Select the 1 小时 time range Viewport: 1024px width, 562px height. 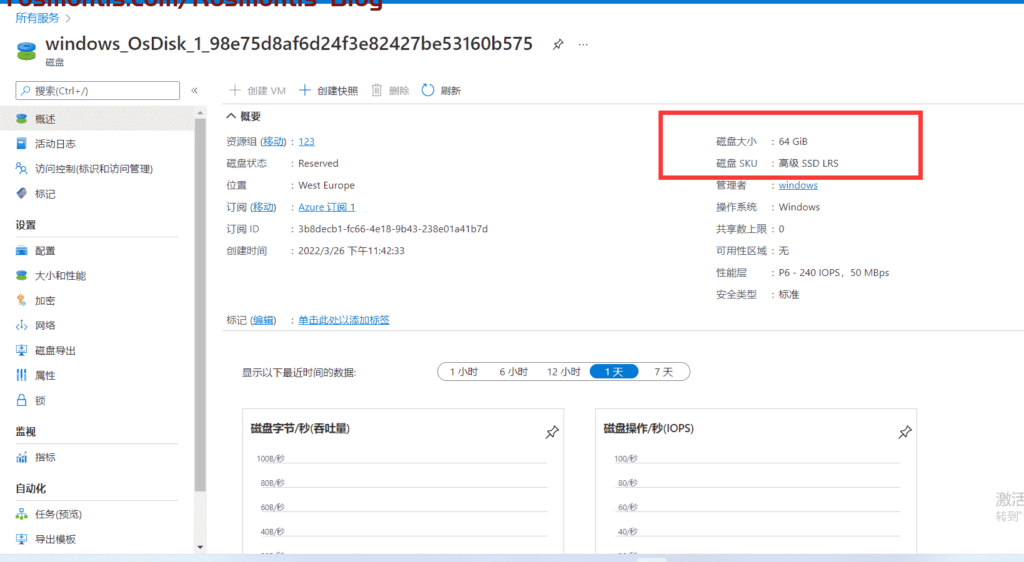464,371
